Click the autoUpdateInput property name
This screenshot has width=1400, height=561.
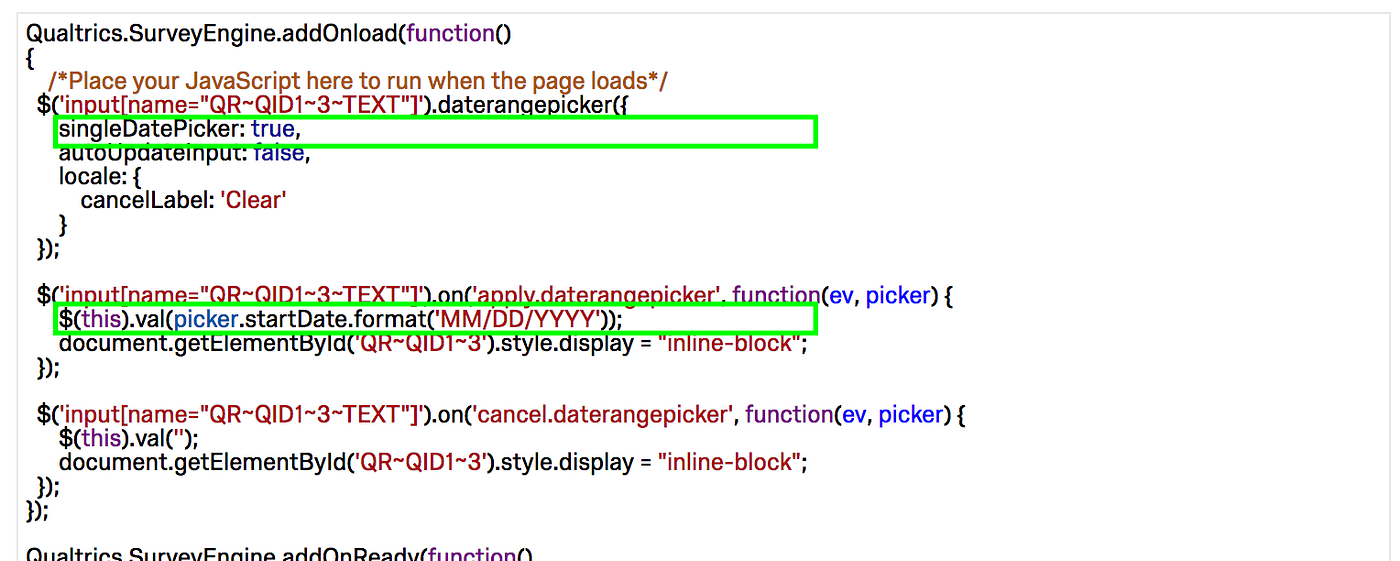[152, 153]
